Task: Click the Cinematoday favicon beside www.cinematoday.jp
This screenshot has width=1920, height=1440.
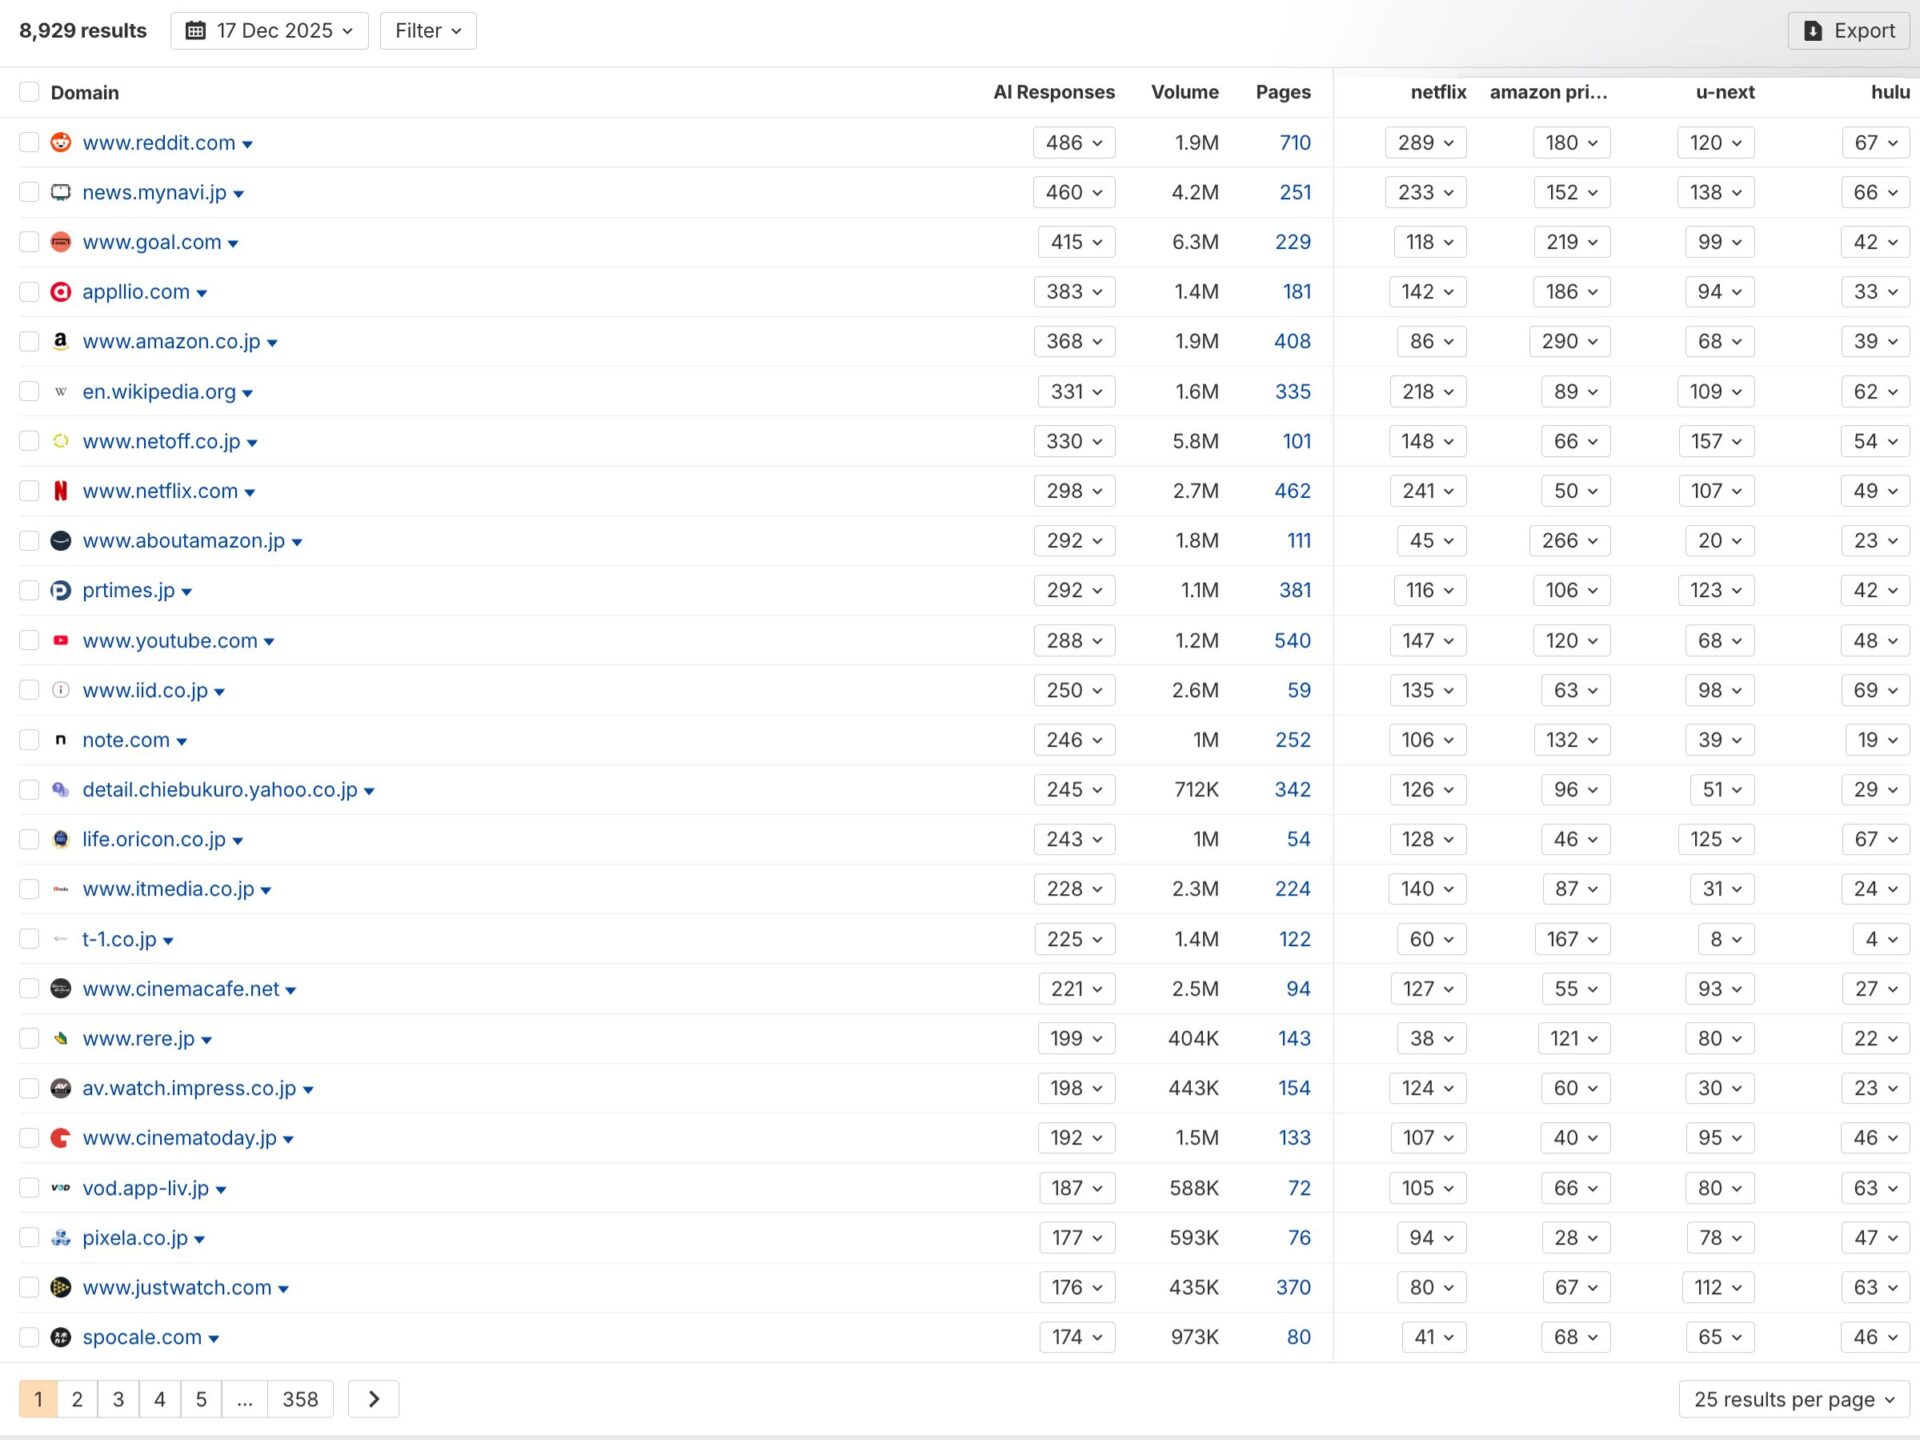Action: tap(60, 1138)
